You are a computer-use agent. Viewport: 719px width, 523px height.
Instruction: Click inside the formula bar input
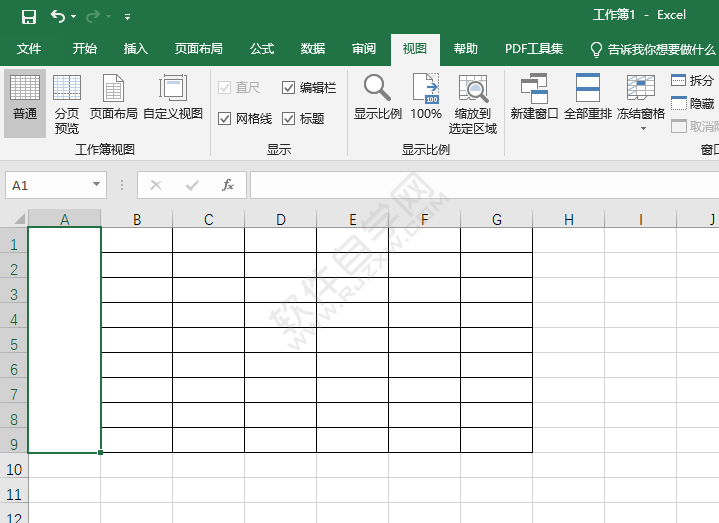click(x=484, y=185)
